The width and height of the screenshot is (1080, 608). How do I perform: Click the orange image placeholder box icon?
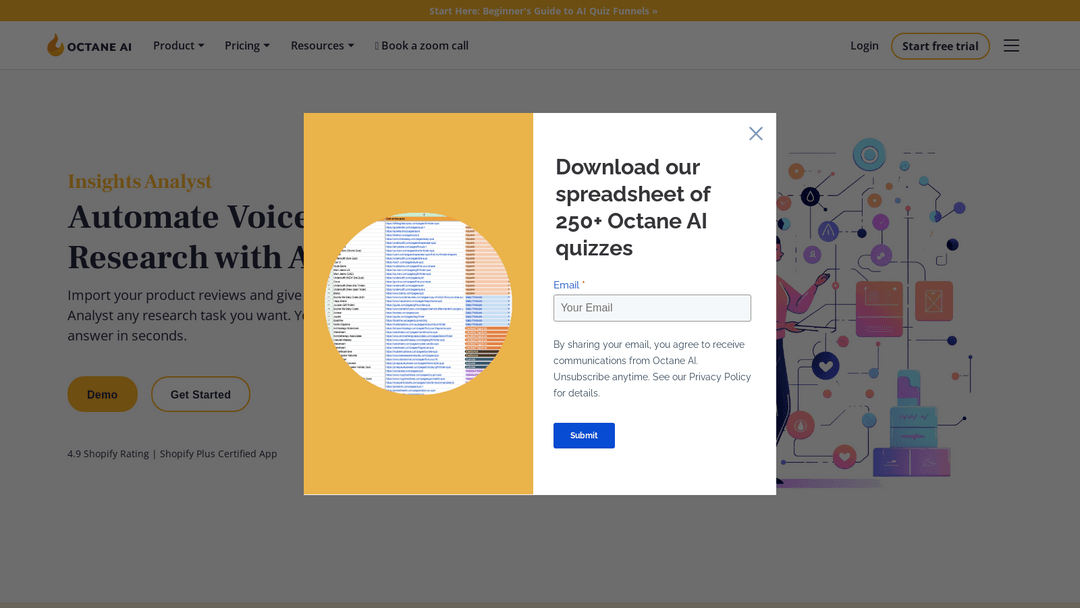coord(934,299)
